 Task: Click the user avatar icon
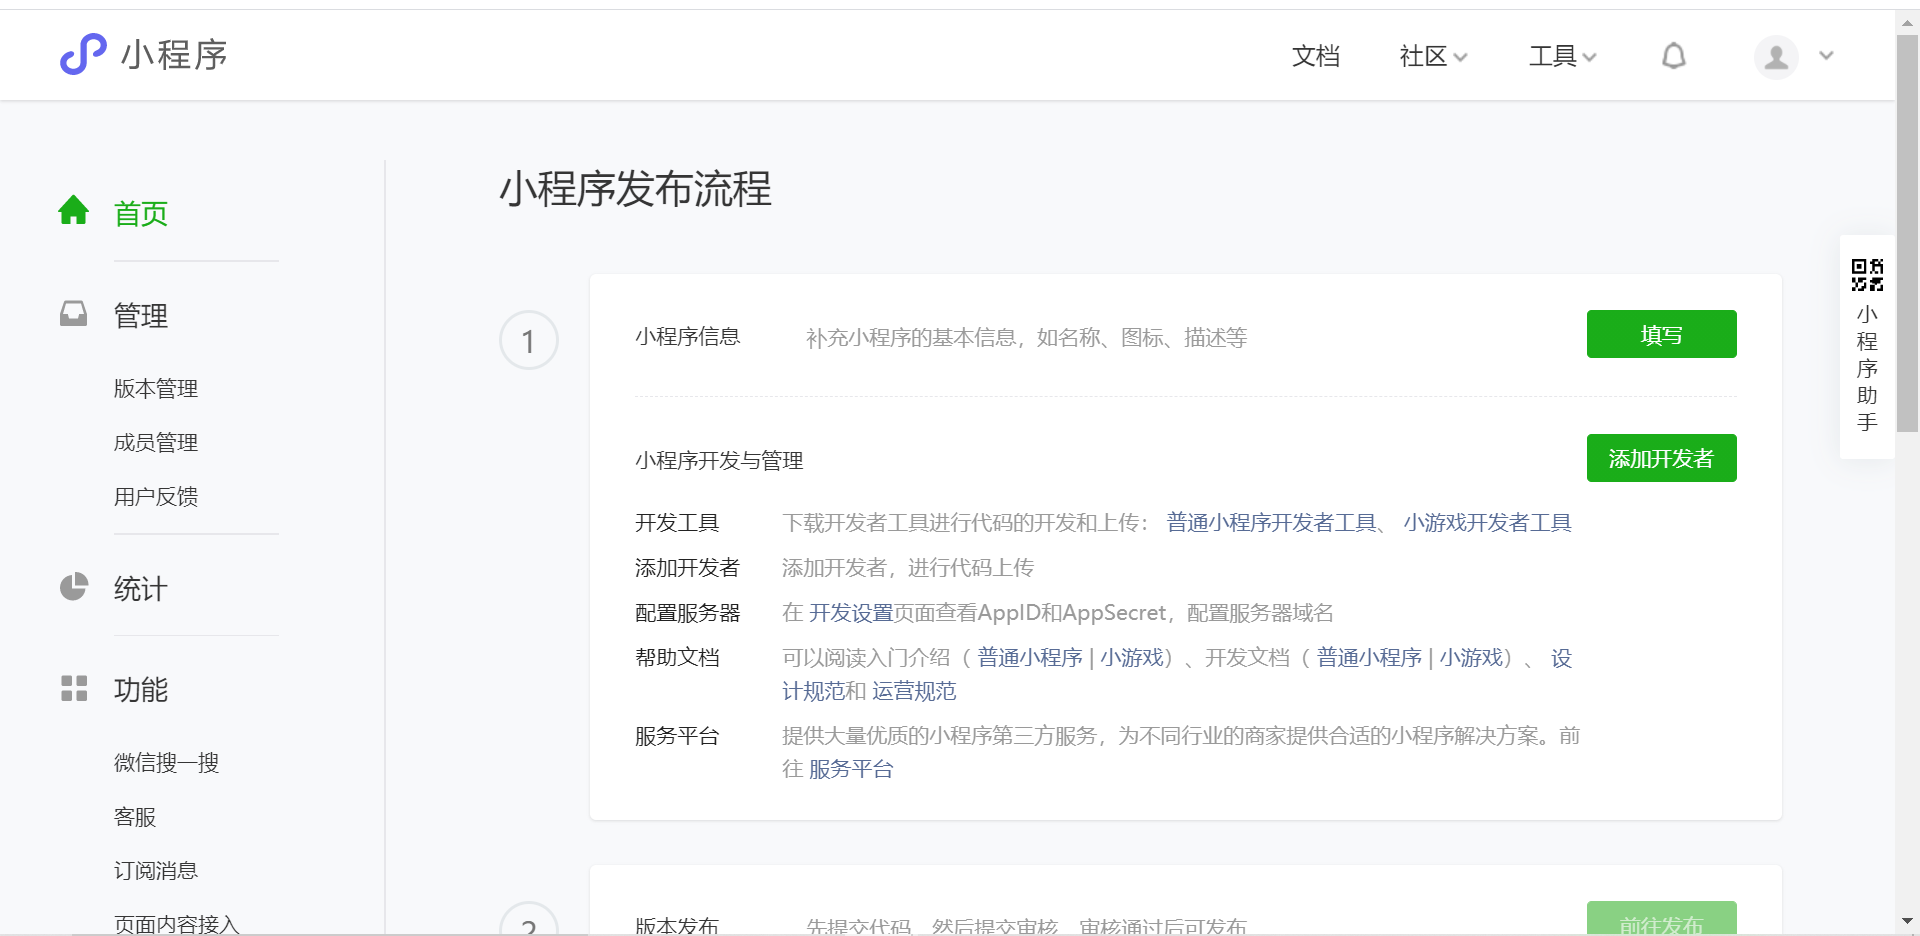(x=1774, y=57)
